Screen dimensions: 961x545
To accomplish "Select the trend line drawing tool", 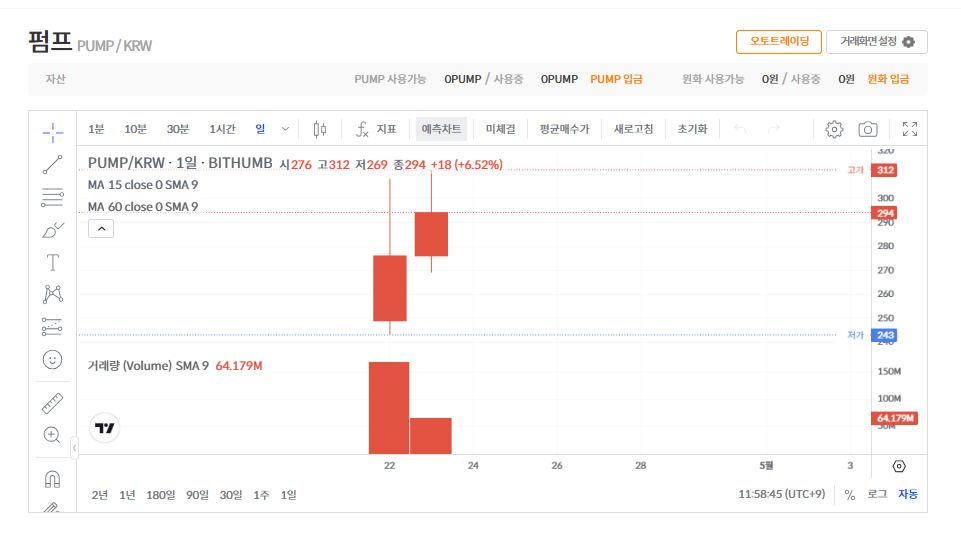I will click(x=53, y=164).
